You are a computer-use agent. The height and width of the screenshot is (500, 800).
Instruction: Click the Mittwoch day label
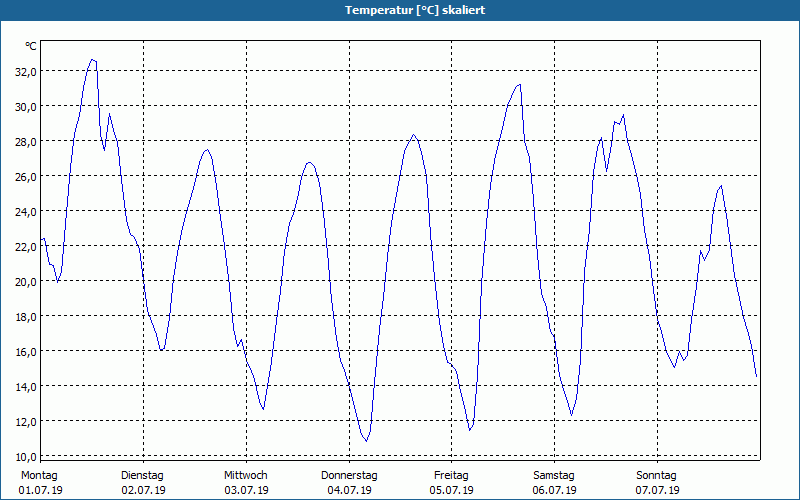click(246, 476)
